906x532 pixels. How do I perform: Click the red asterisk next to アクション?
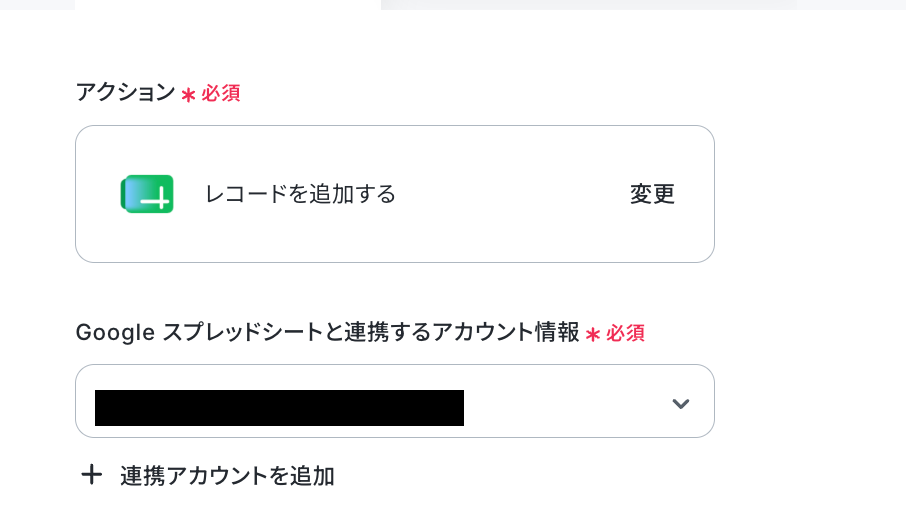(188, 95)
